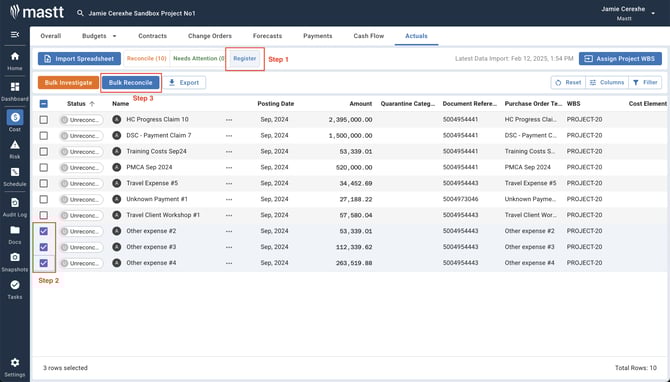Check the HC Progress Claim 10 row
Screen dimensions: 670x382
(x=44, y=120)
